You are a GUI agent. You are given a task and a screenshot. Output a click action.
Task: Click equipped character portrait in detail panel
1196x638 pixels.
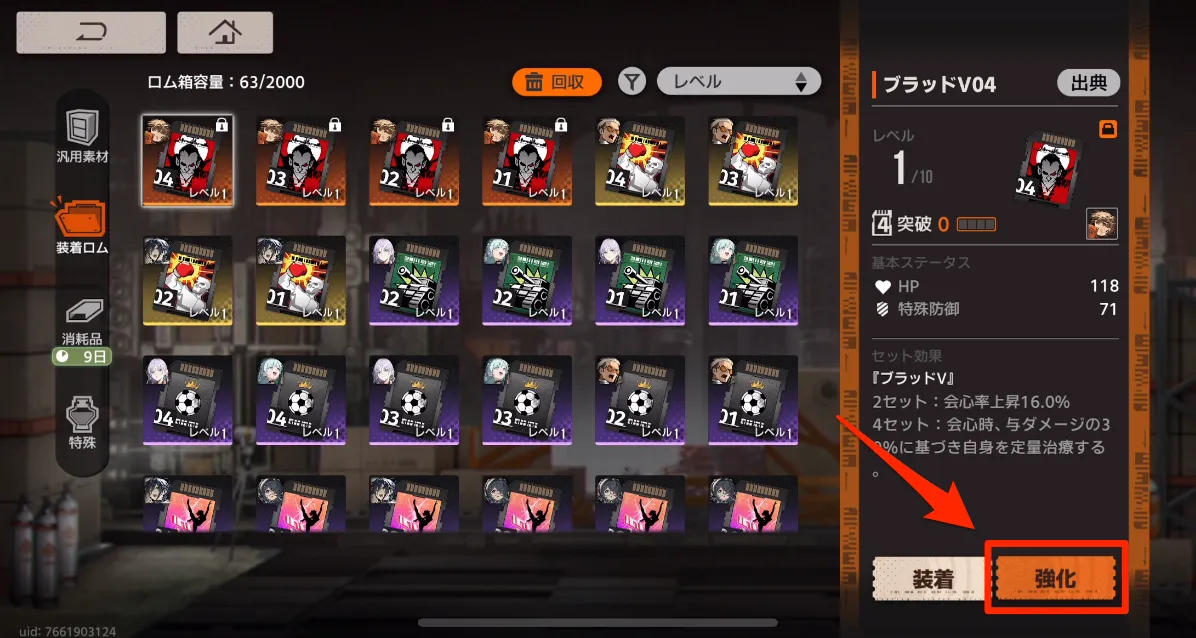coord(1101,224)
